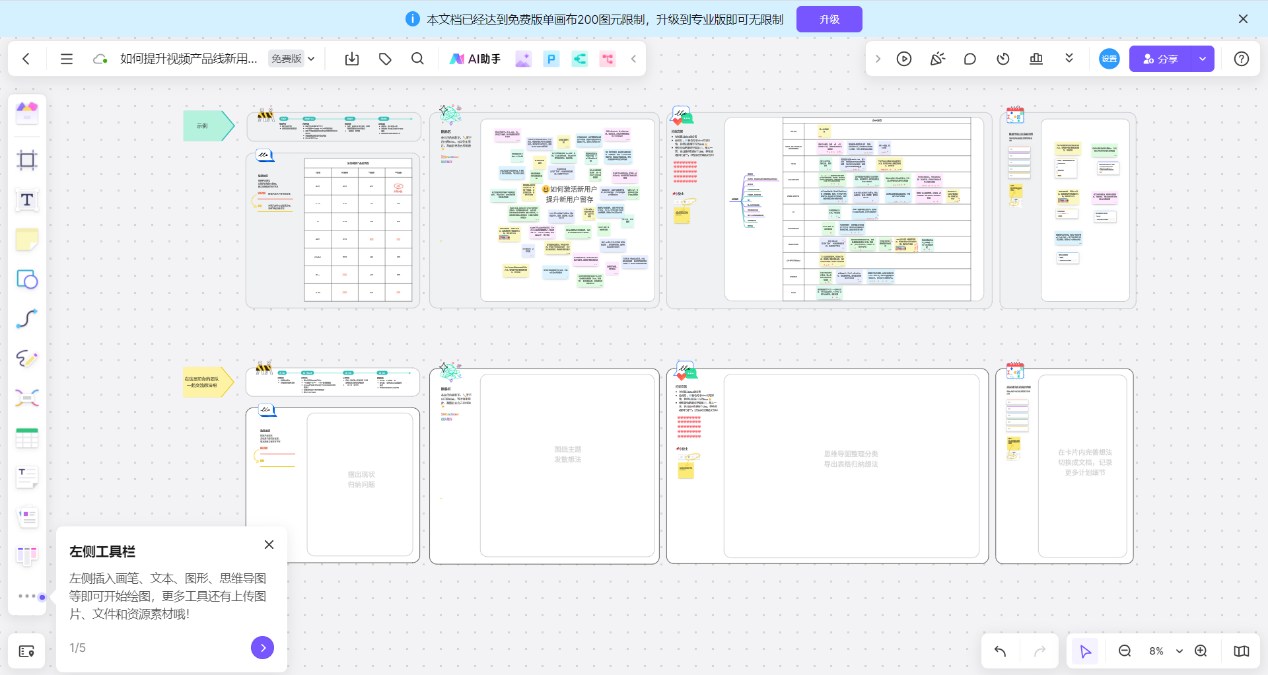The image size is (1268, 675).
Task: Select the Shapes tool
Action: [x=27, y=279]
